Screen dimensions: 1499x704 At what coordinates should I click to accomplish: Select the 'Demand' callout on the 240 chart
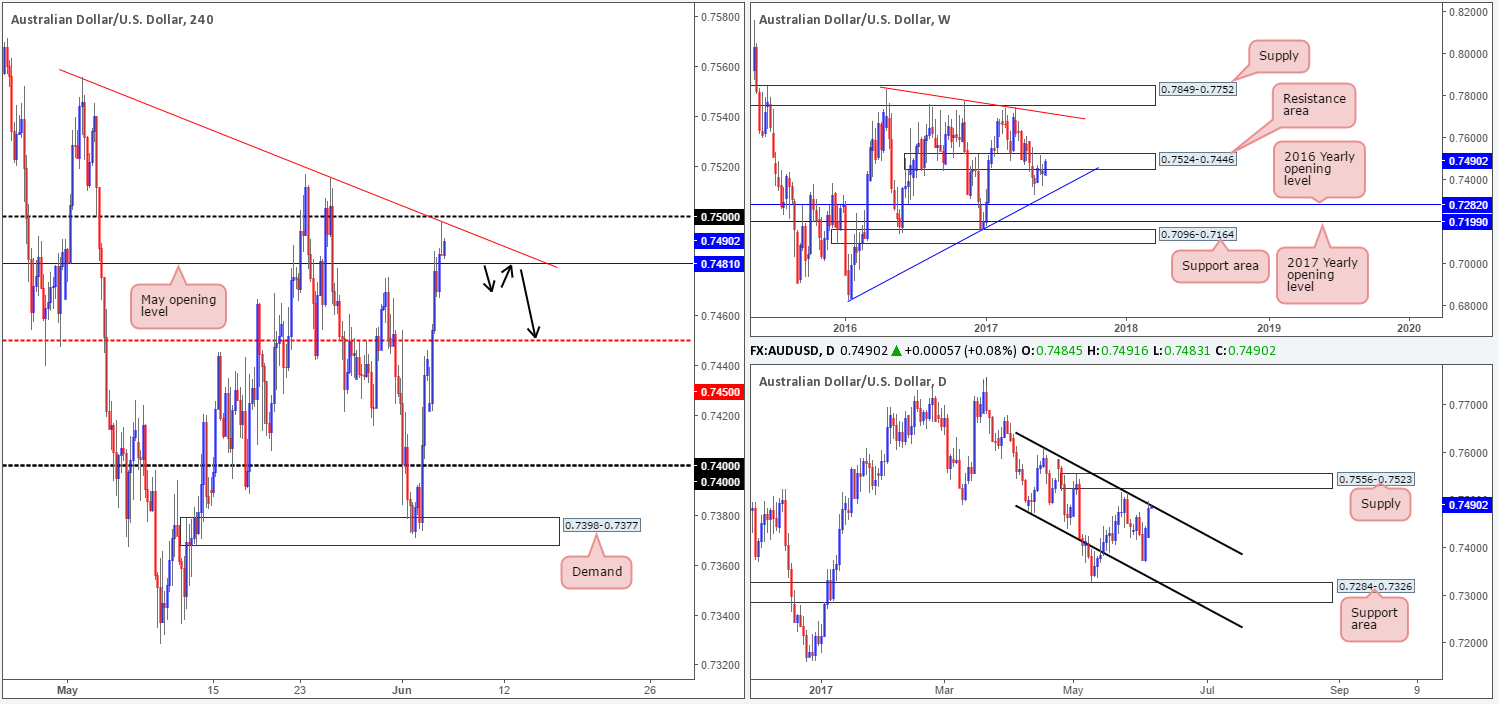(597, 572)
